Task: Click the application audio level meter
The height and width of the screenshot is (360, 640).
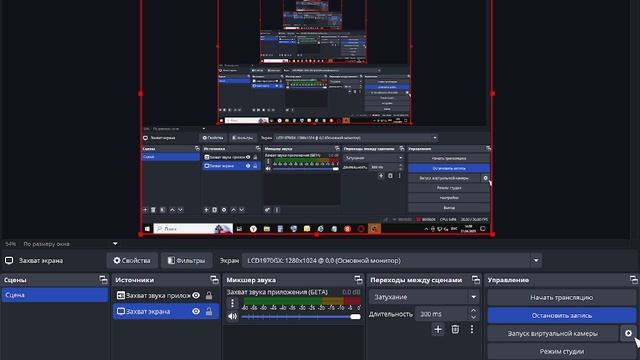Action: (x=301, y=301)
